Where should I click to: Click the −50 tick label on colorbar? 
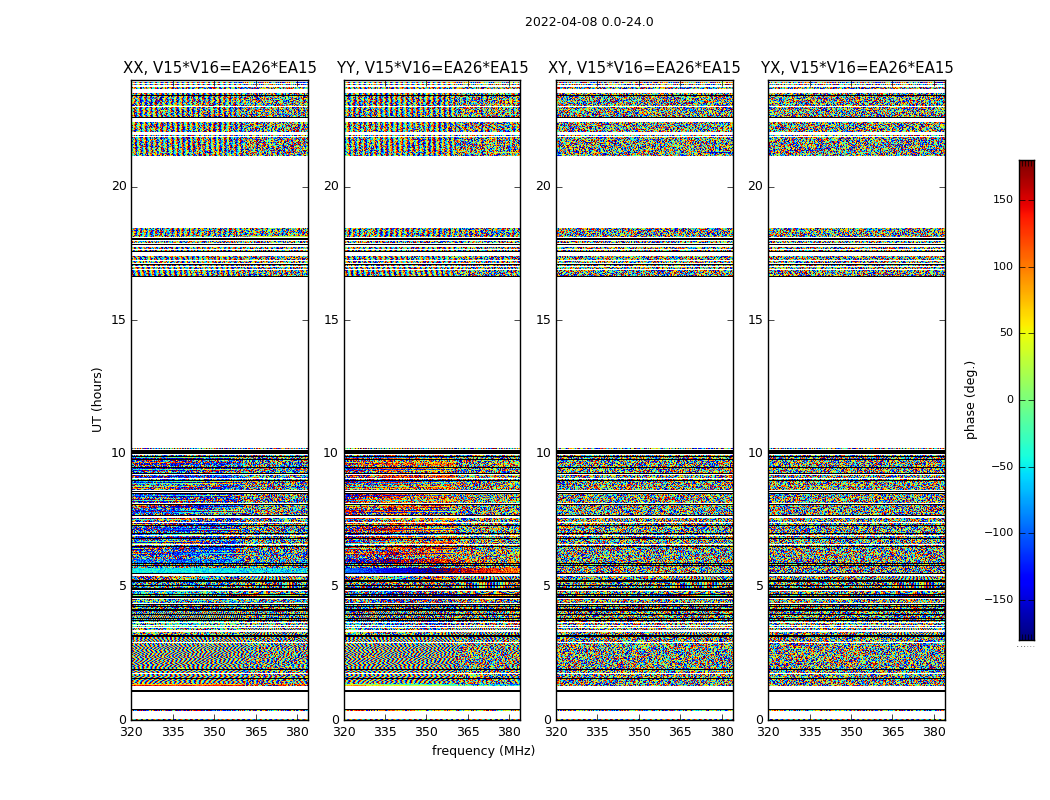click(x=1001, y=466)
